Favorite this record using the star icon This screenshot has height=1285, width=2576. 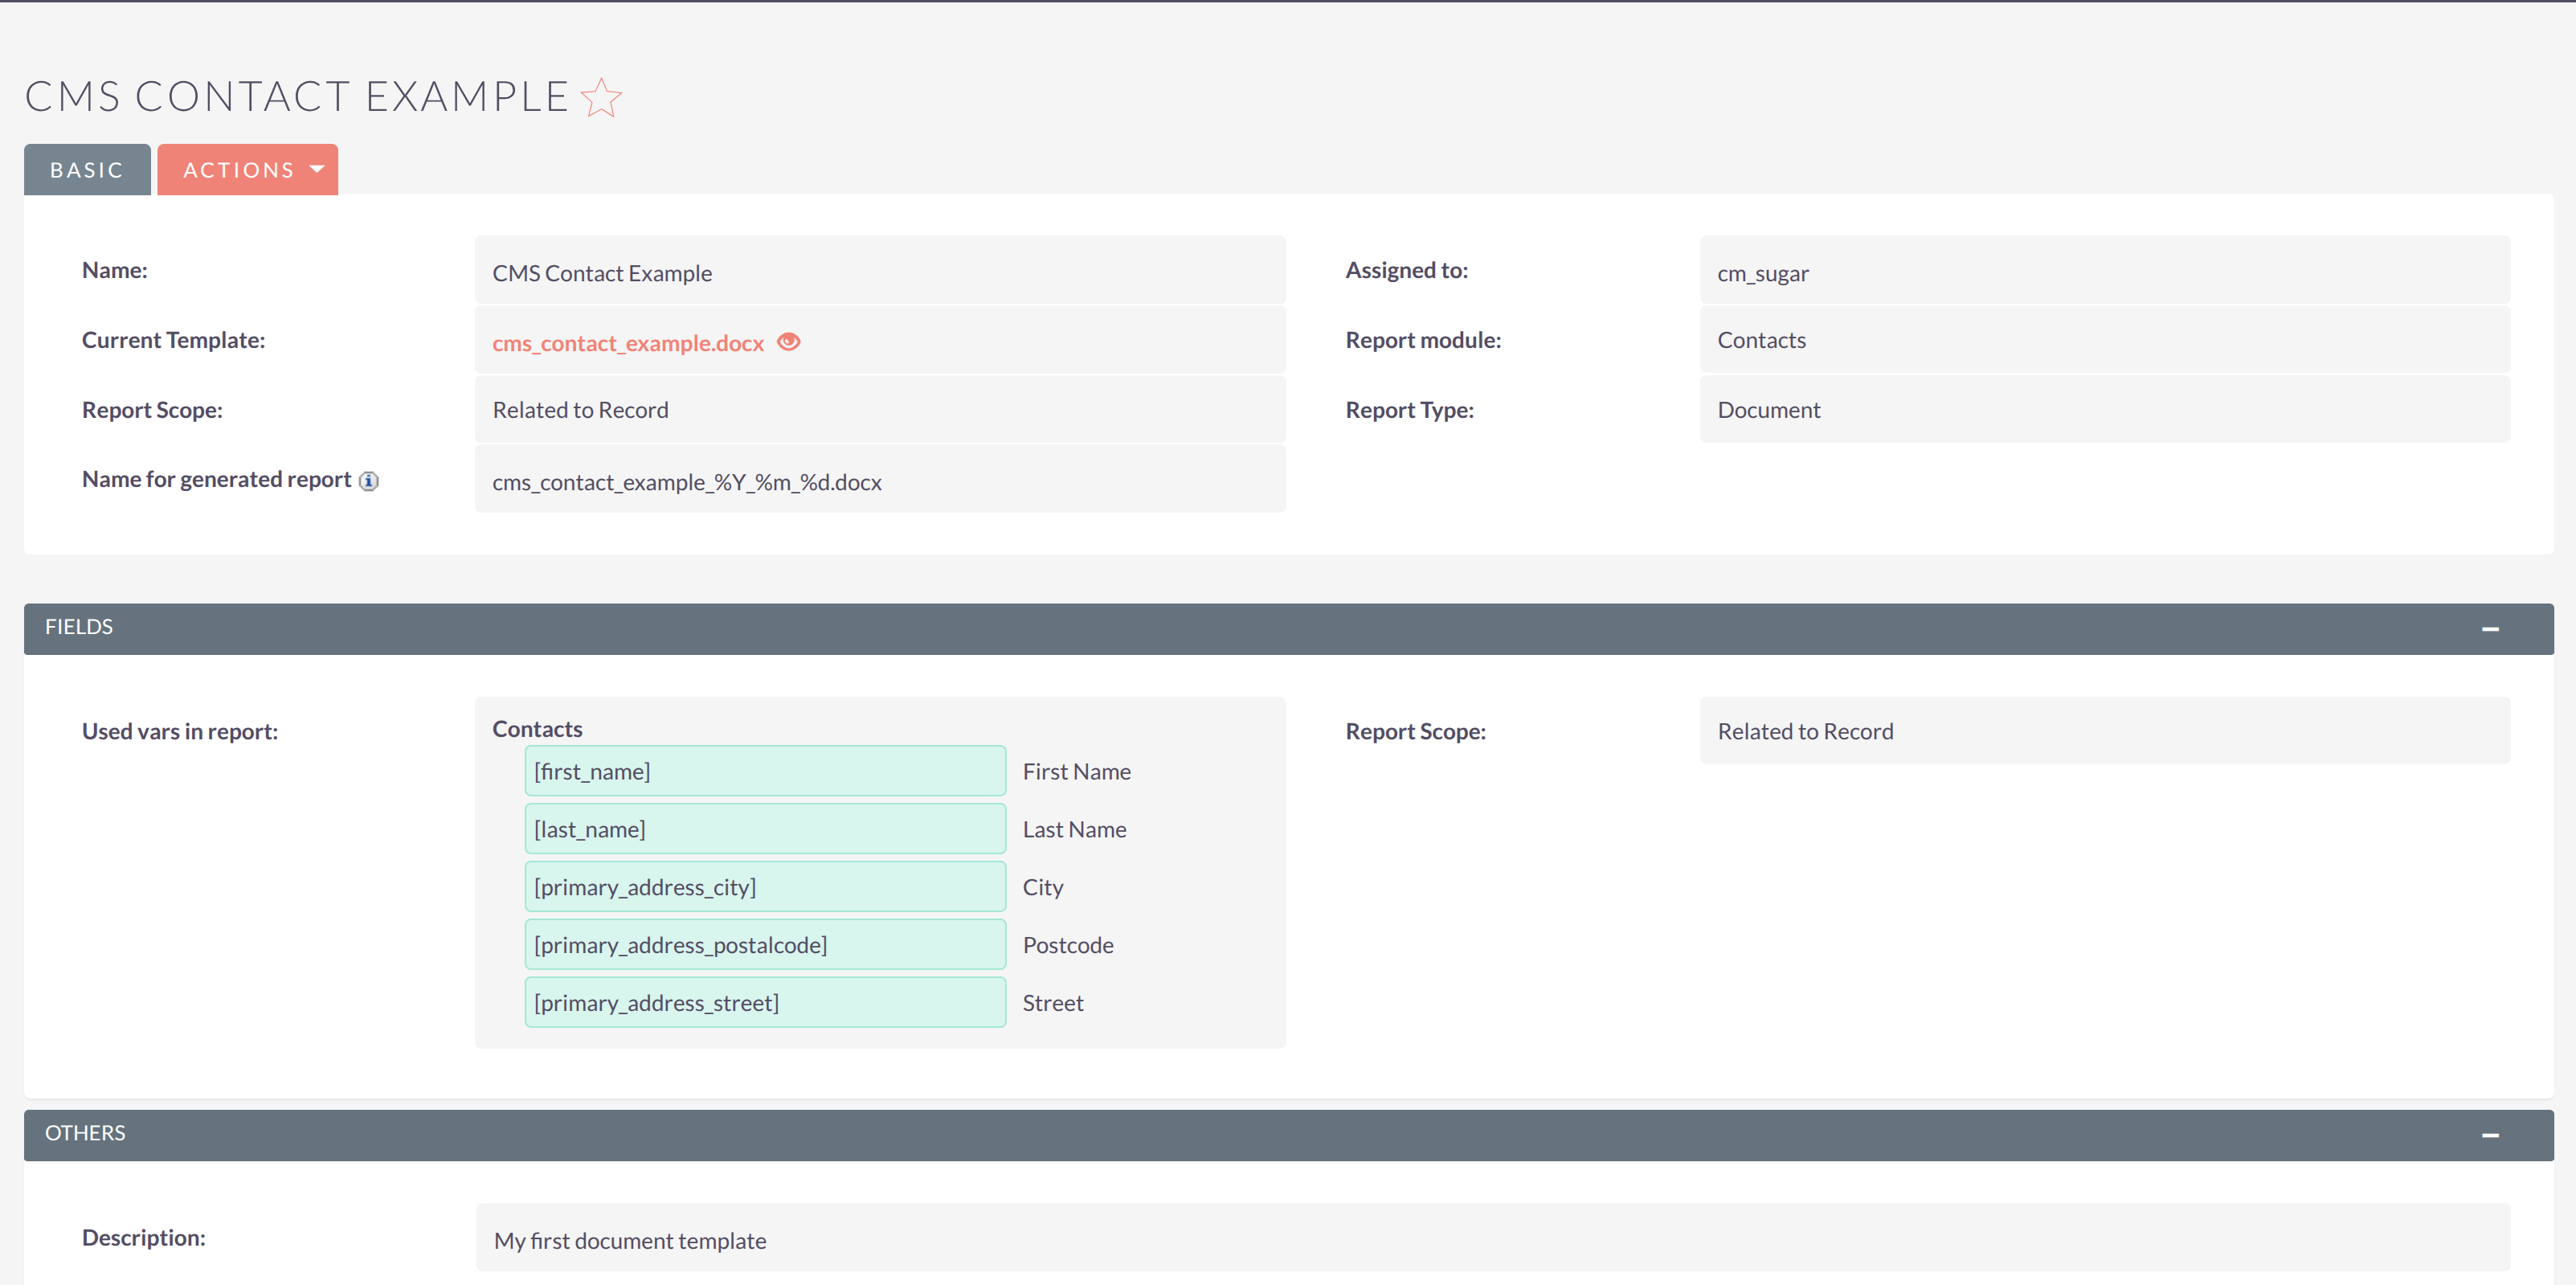click(x=601, y=97)
